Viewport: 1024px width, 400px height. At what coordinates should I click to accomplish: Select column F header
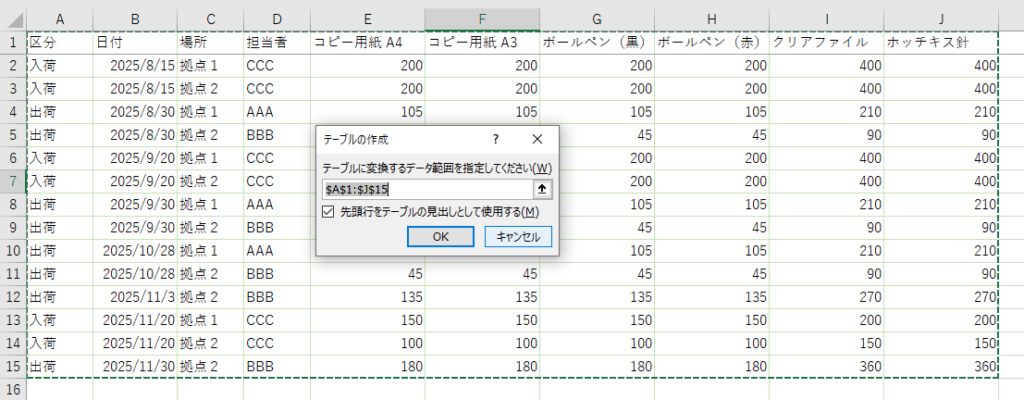coord(482,20)
